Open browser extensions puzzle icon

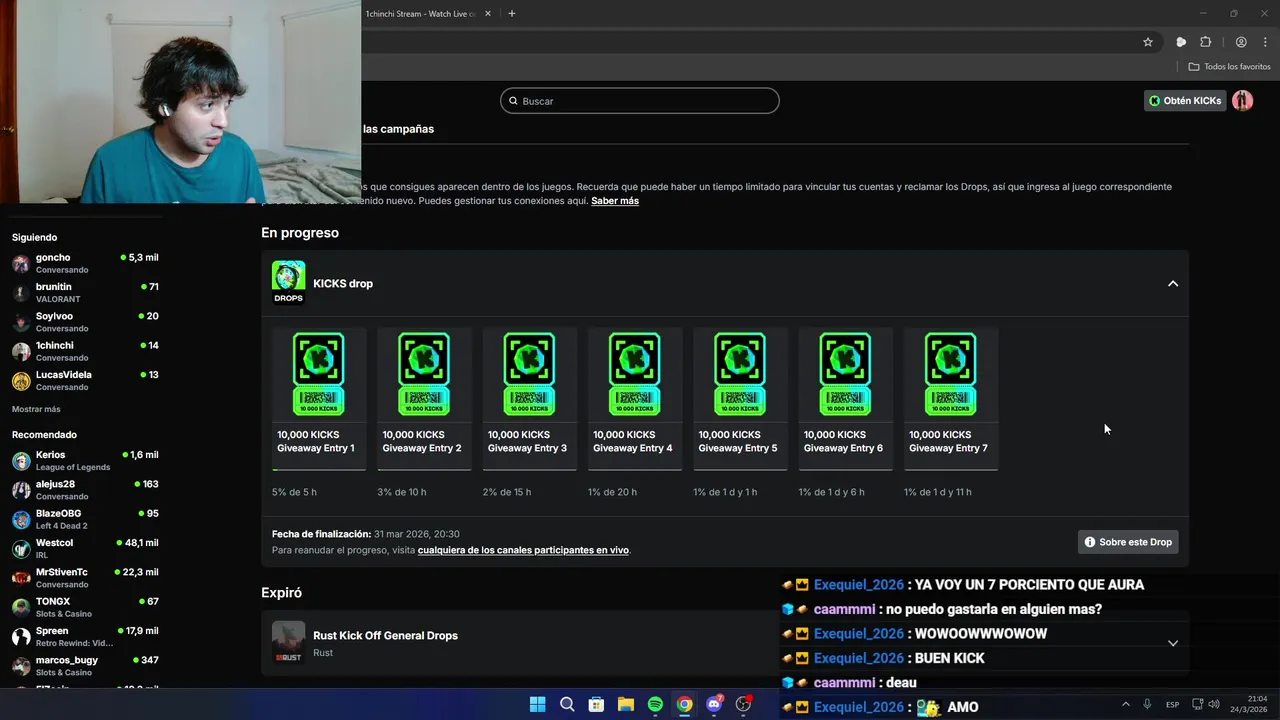click(x=1205, y=42)
